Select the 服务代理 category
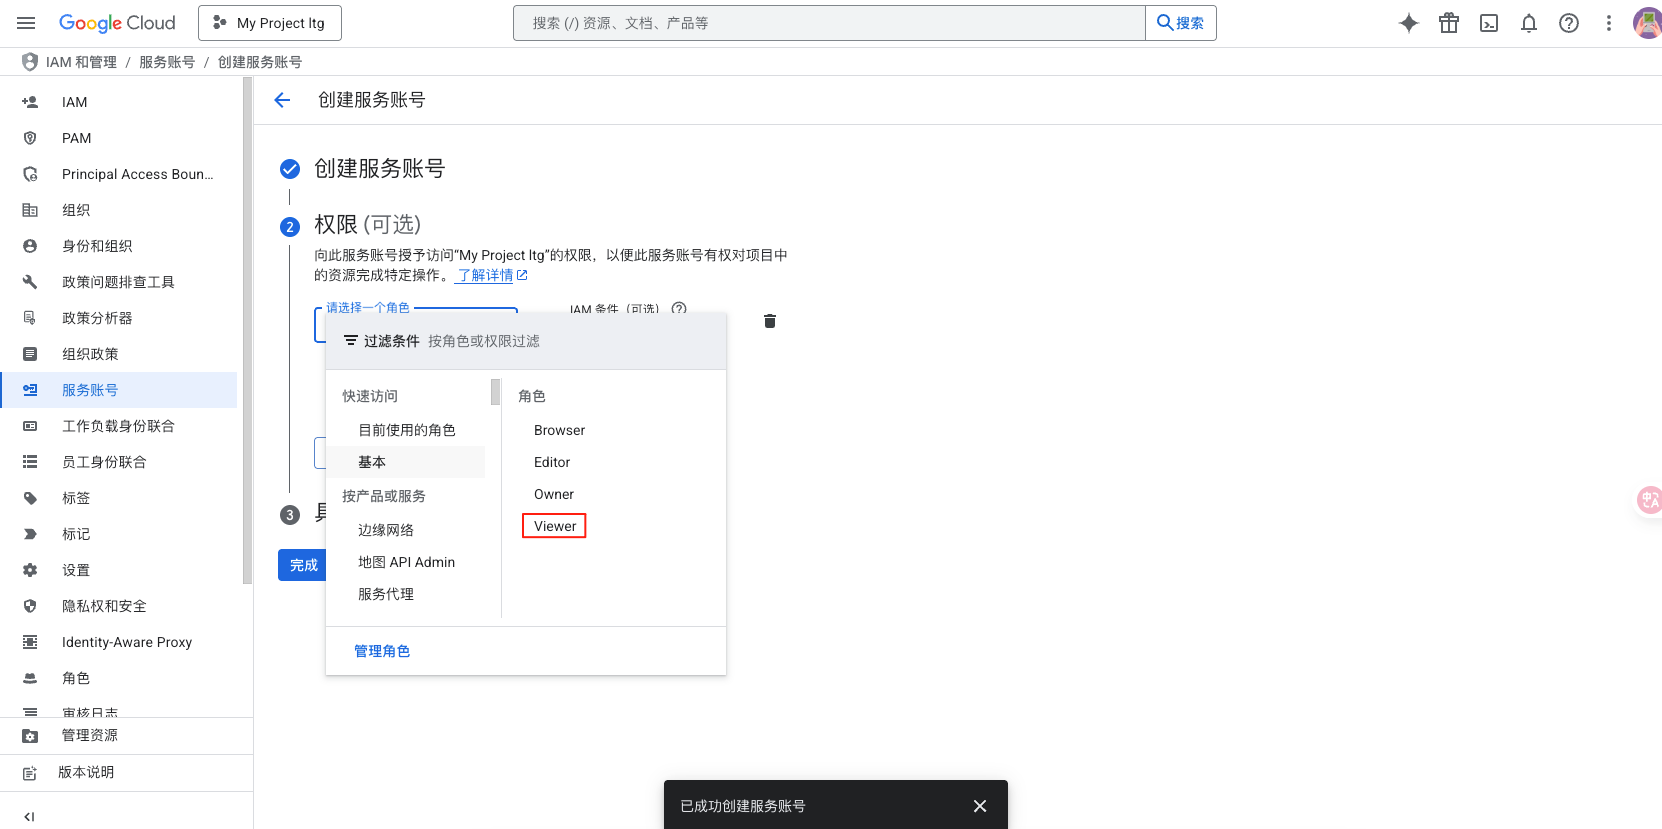The width and height of the screenshot is (1662, 829). click(386, 594)
